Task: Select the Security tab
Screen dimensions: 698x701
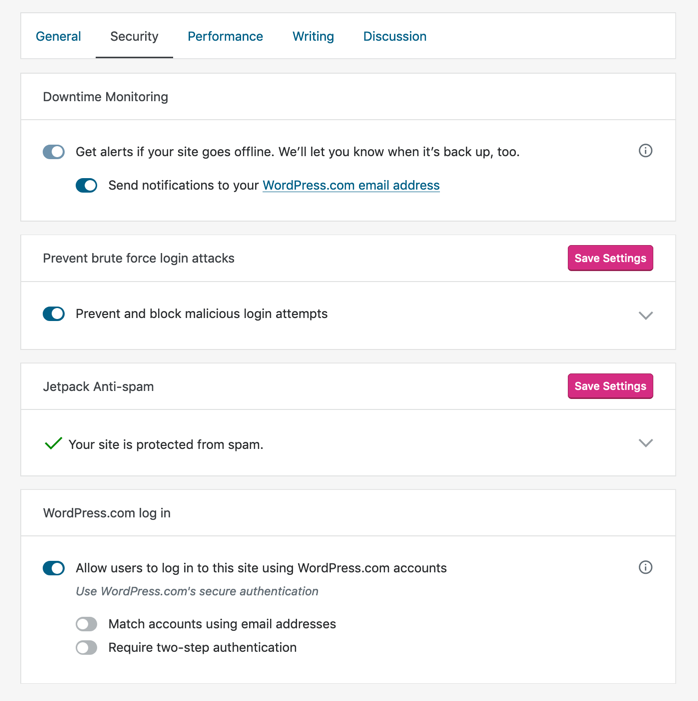Action: [134, 36]
